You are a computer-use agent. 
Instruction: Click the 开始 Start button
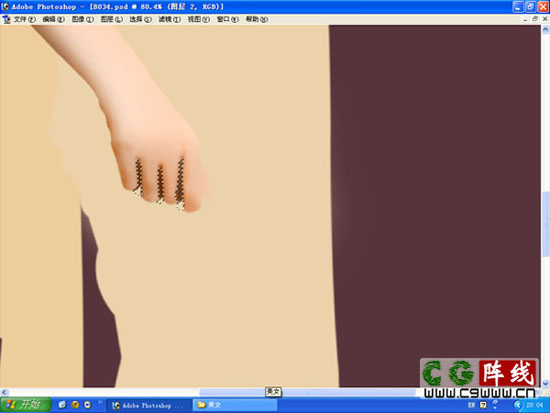coord(26,405)
